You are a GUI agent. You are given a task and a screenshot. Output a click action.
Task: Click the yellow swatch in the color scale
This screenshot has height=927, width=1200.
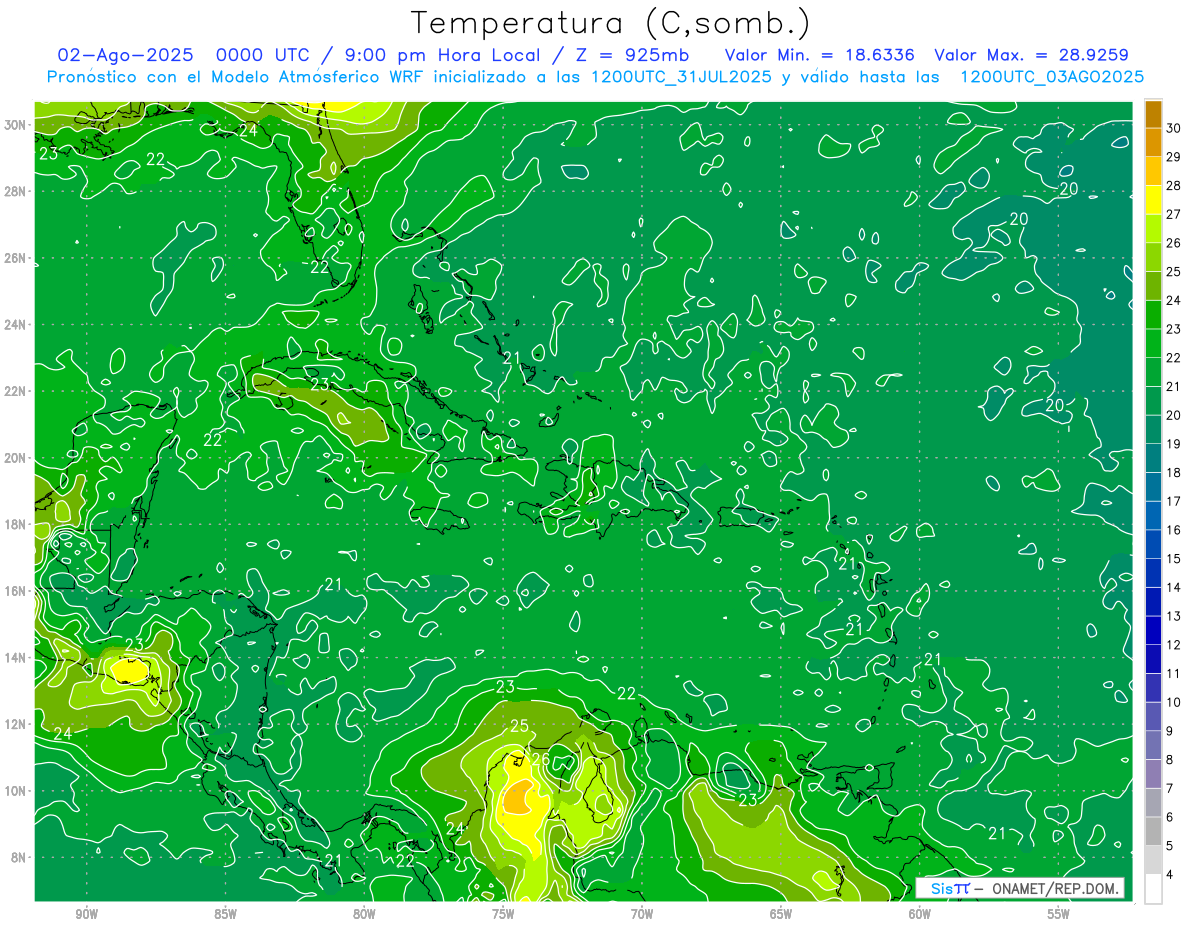[x=1153, y=200]
